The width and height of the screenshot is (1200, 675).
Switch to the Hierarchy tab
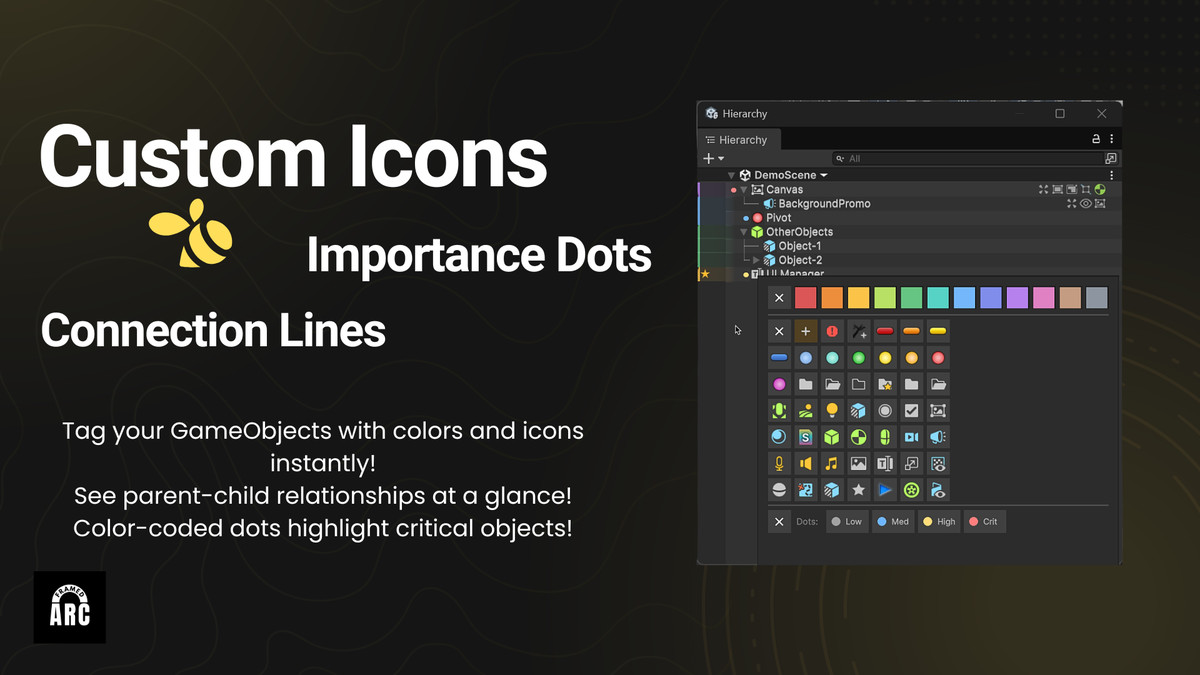tap(742, 140)
